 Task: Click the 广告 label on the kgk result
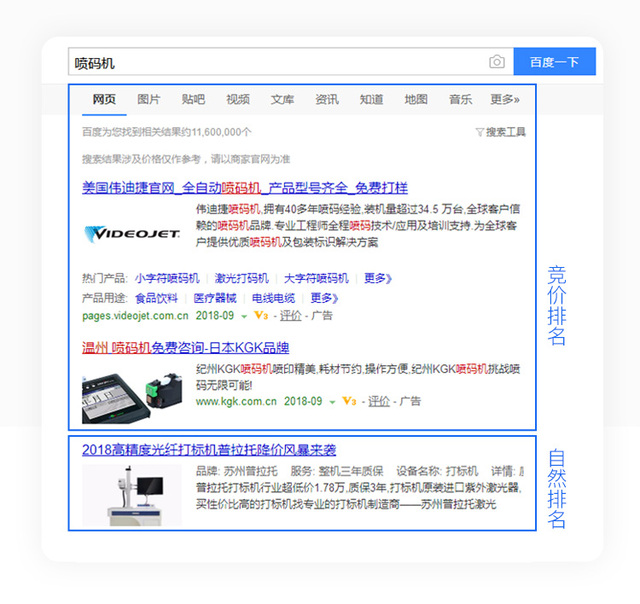(x=410, y=401)
